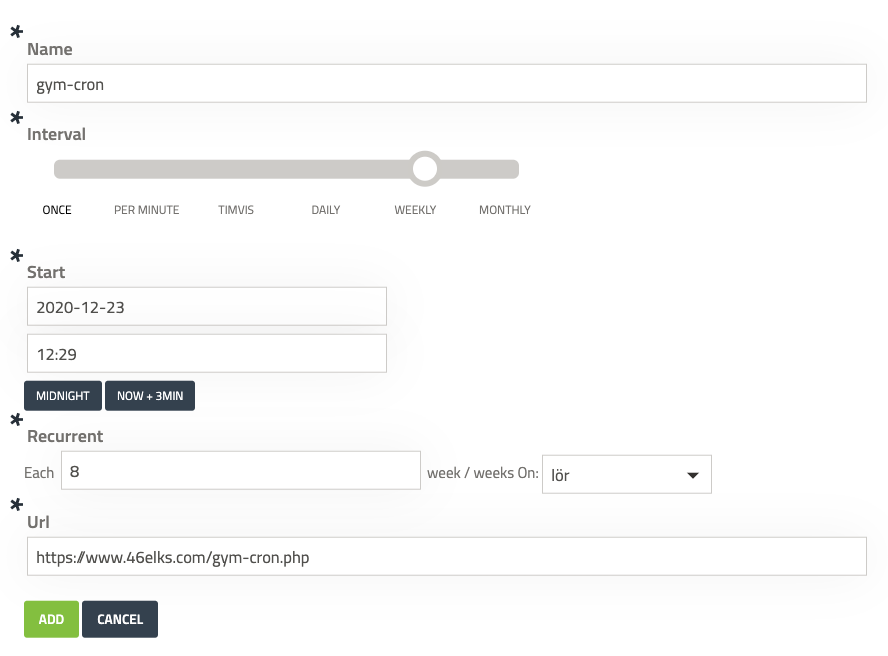Click the Start section label
The width and height of the screenshot is (888, 656).
click(x=46, y=272)
